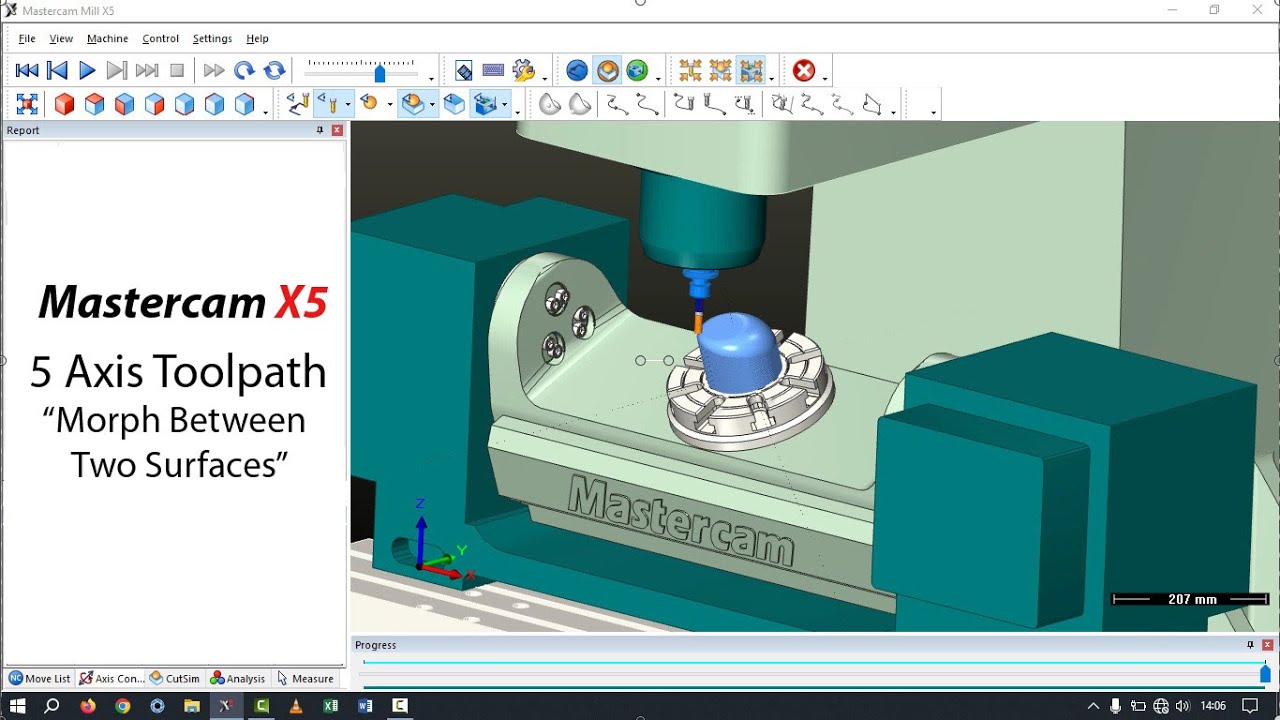Click the single blue circular arrow icon
Image resolution: width=1280 pixels, height=720 pixels.
coord(244,70)
